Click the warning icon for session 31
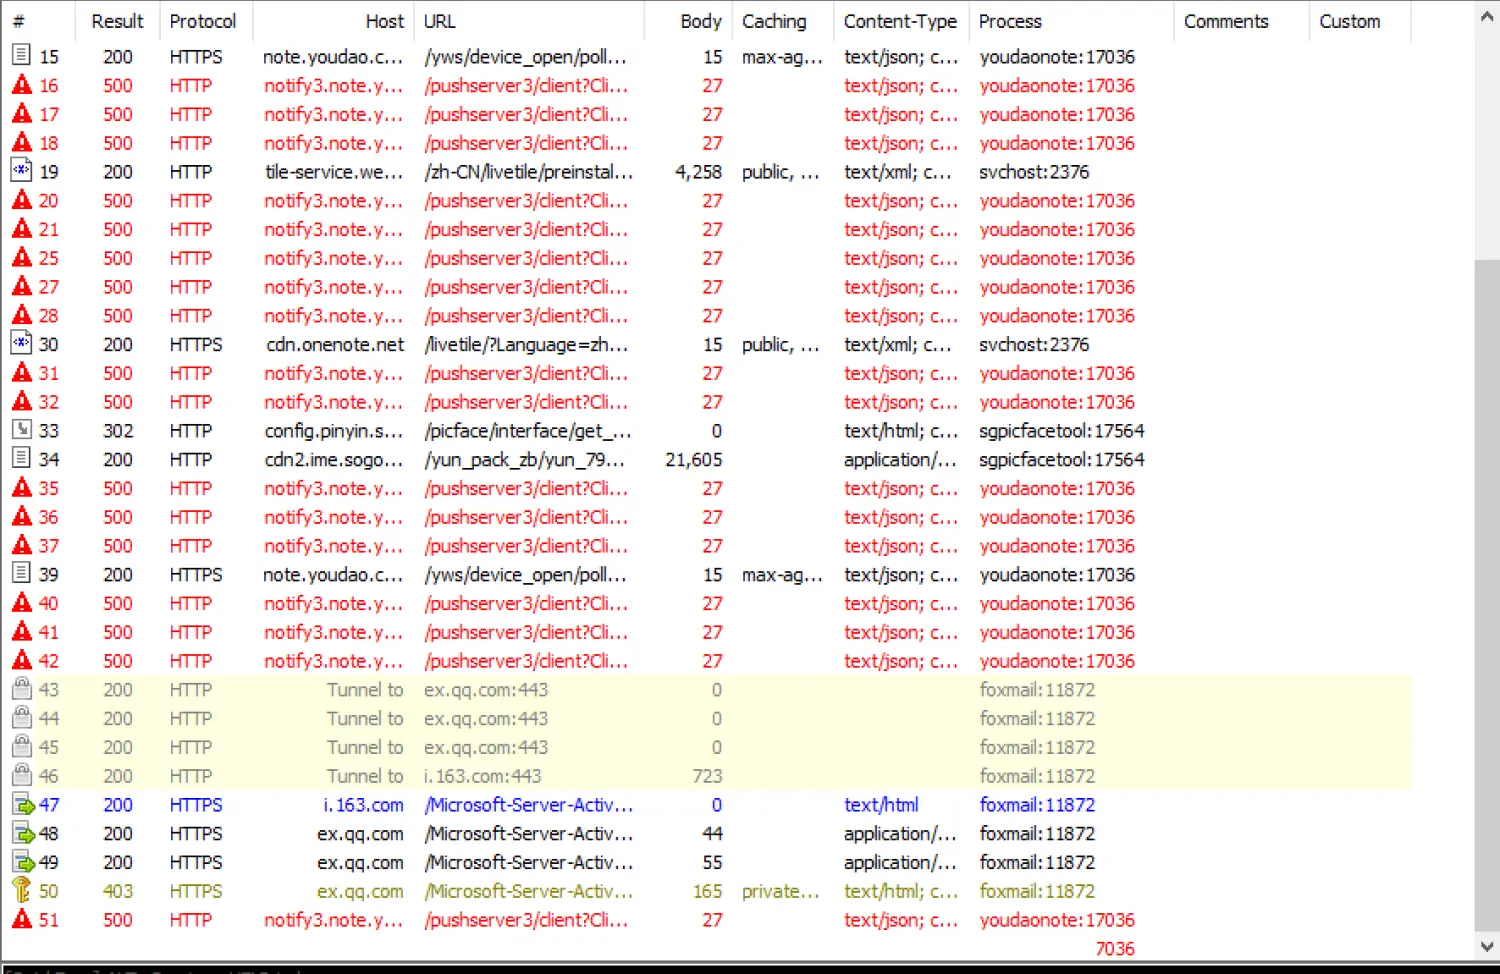This screenshot has height=974, width=1500. 21,373
